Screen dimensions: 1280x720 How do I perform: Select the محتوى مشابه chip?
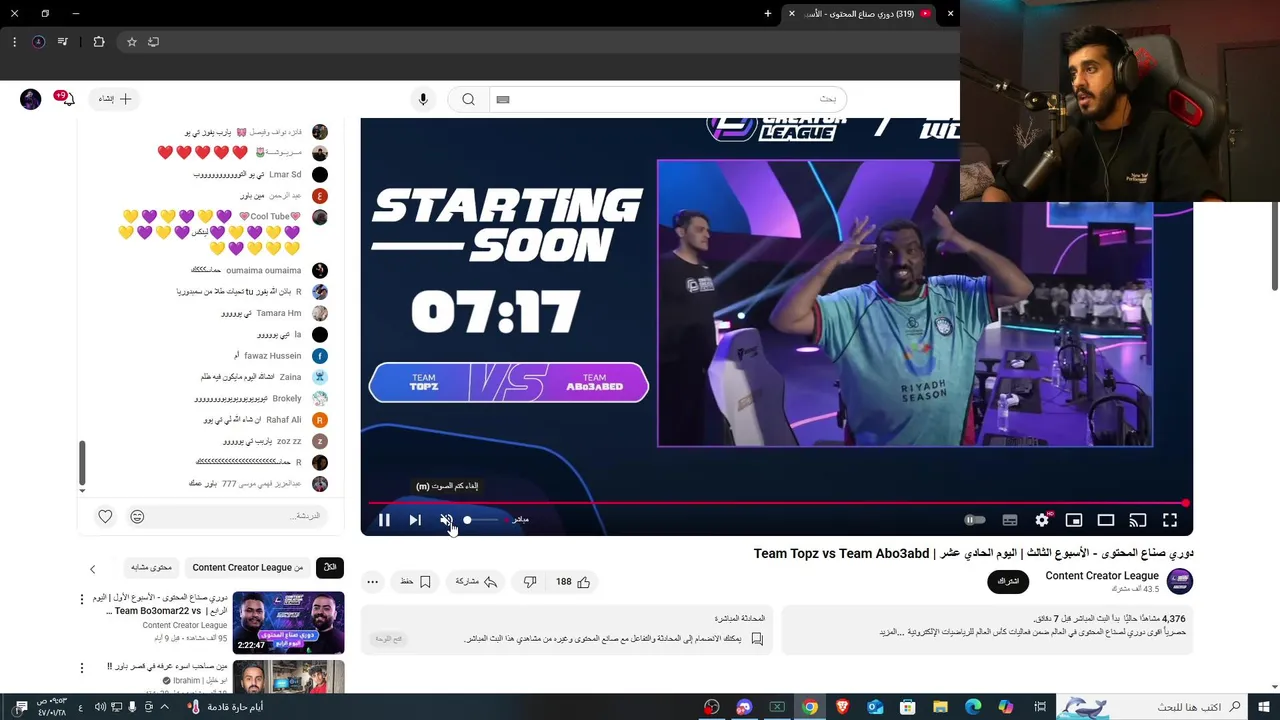coord(151,568)
